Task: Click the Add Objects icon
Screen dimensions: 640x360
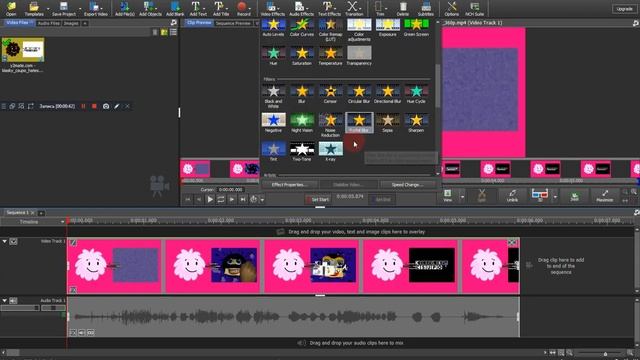Action: (x=150, y=8)
